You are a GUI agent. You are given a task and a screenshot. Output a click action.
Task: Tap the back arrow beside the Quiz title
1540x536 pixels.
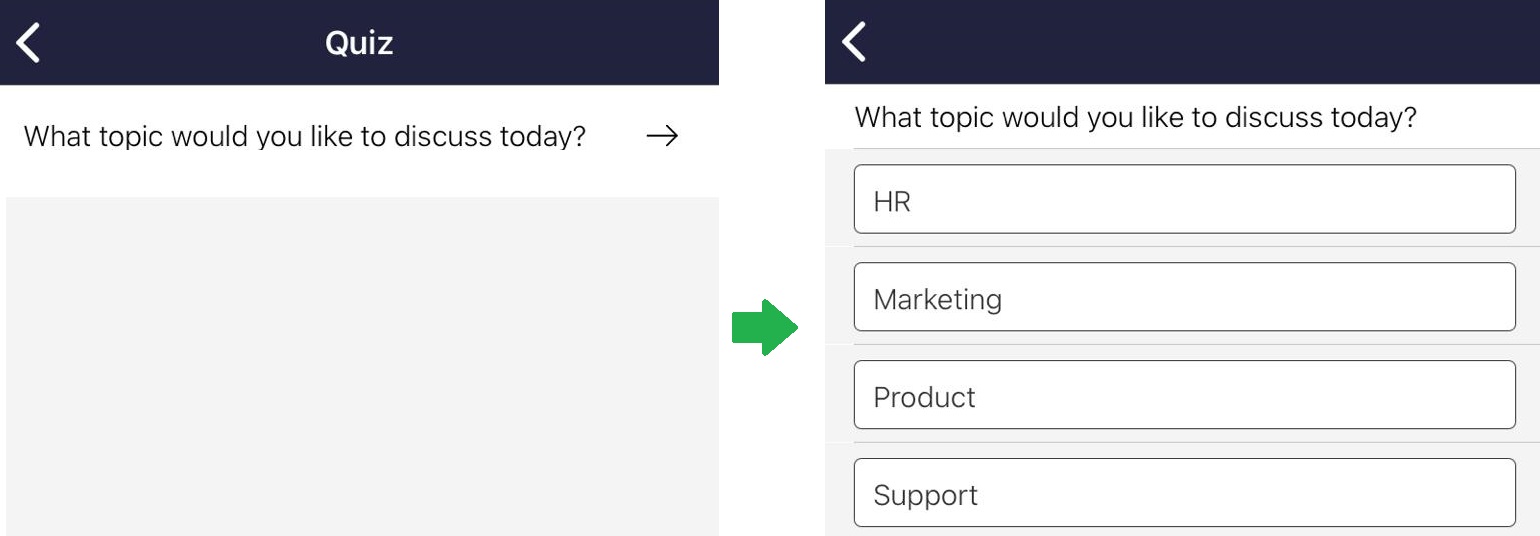[29, 43]
